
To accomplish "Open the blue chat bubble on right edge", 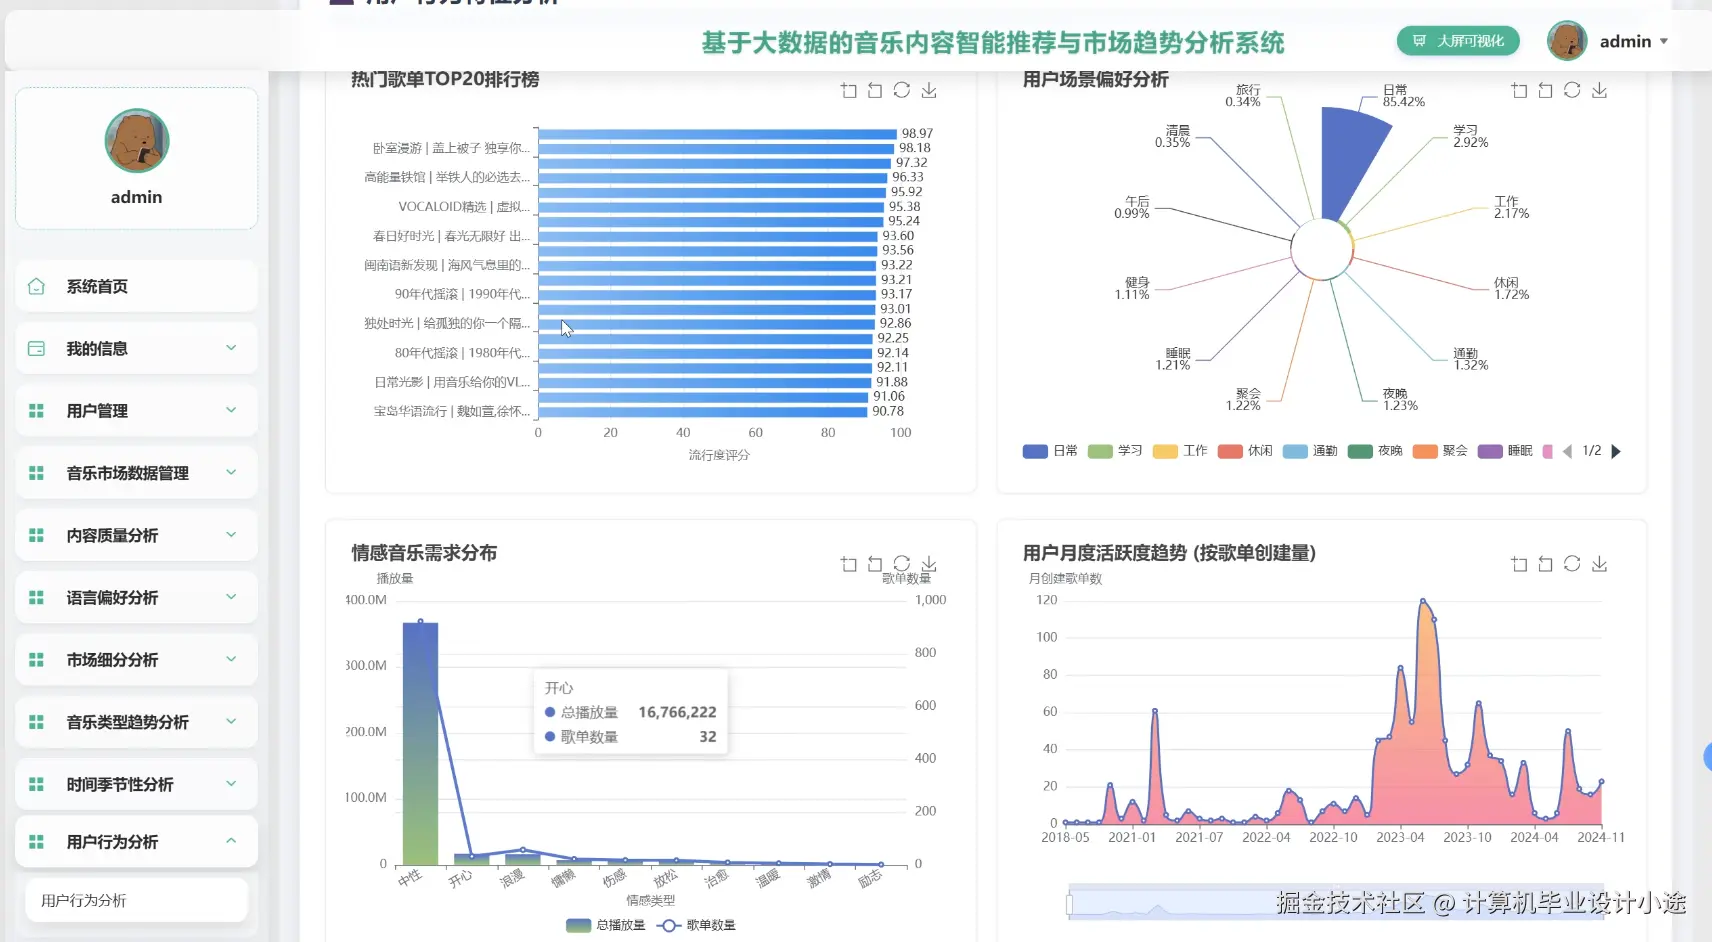I will [x=1706, y=756].
